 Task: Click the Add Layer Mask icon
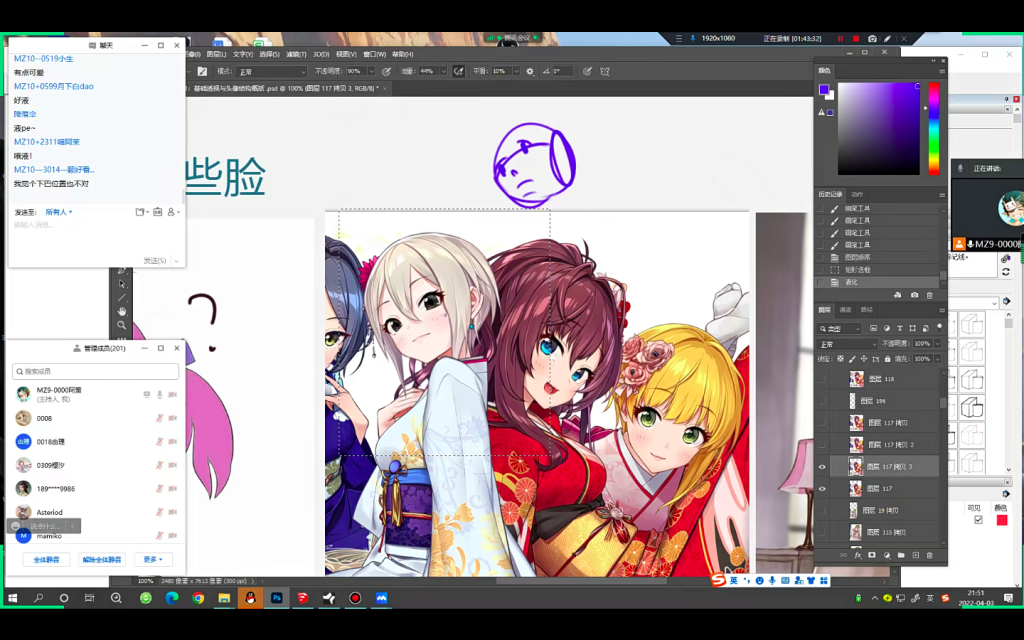(x=872, y=556)
